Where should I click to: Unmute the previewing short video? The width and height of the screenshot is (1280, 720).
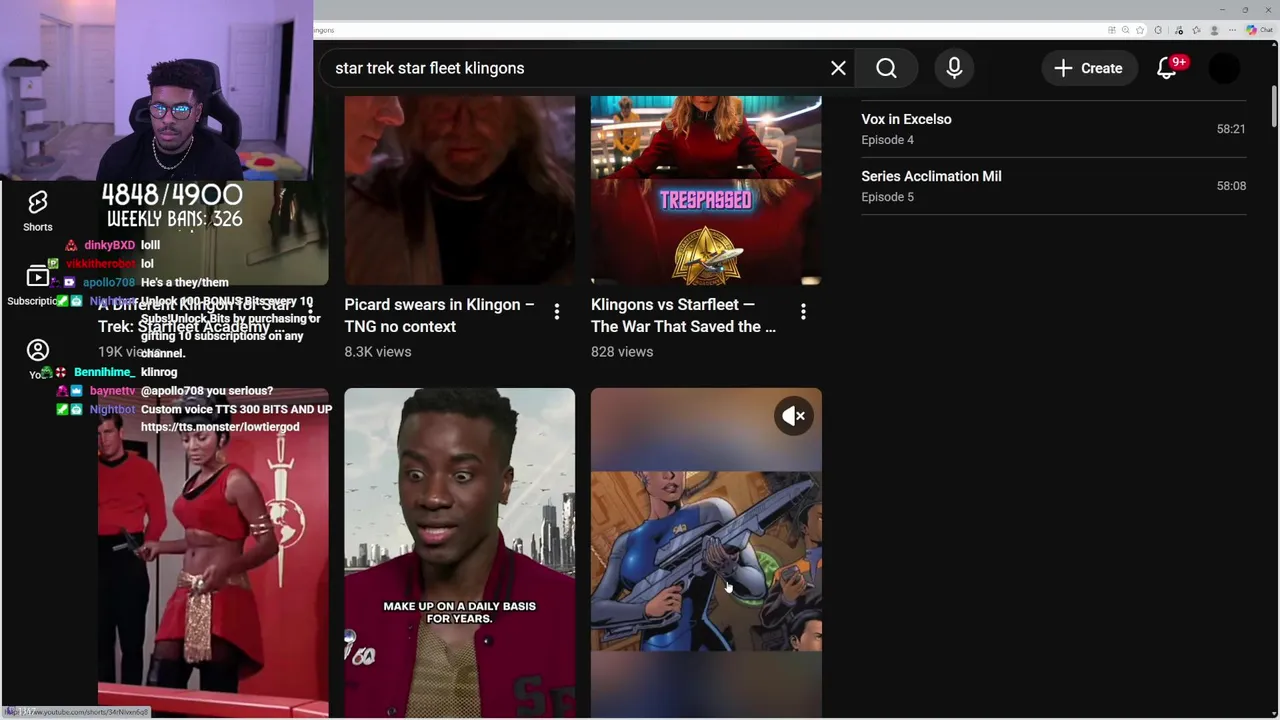[794, 416]
